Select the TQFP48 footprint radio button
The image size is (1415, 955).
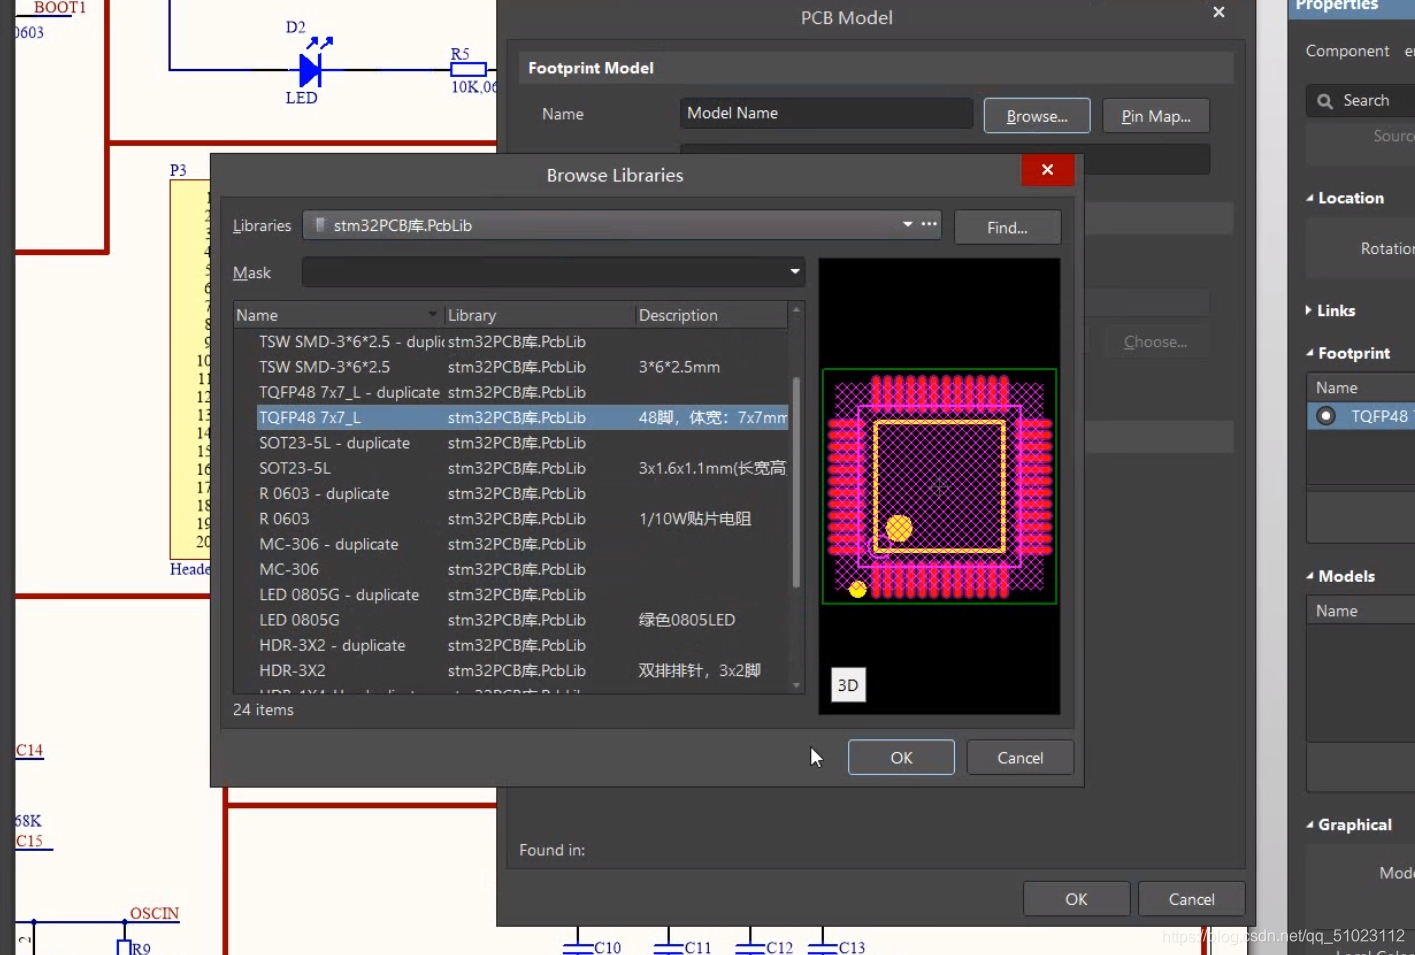point(1326,416)
